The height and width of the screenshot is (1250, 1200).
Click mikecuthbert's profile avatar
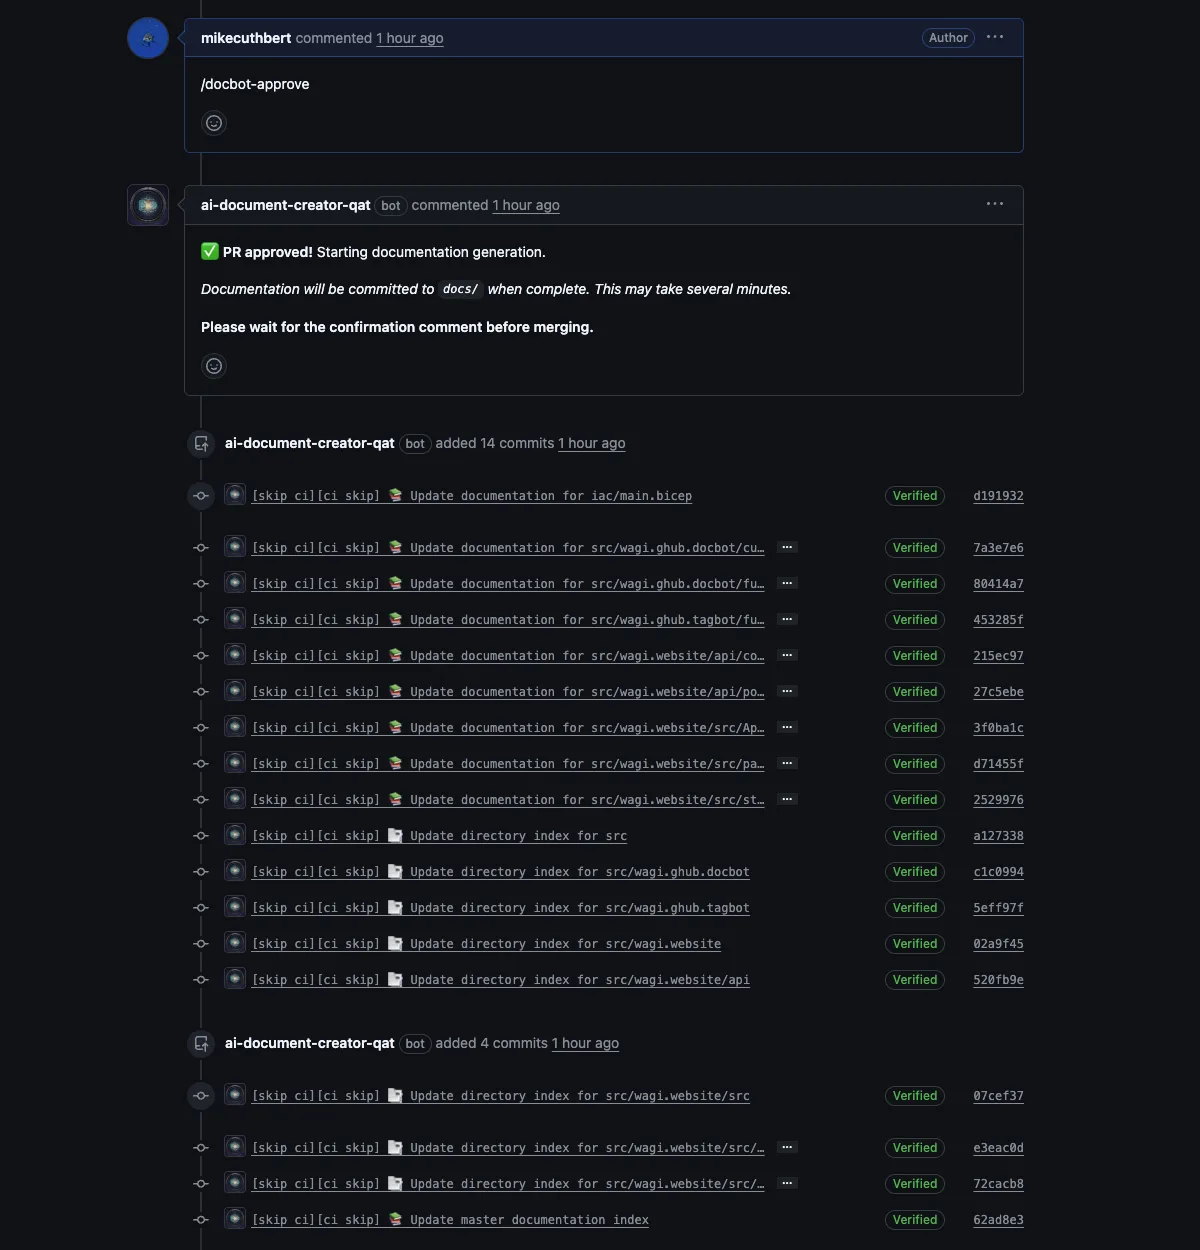point(148,38)
